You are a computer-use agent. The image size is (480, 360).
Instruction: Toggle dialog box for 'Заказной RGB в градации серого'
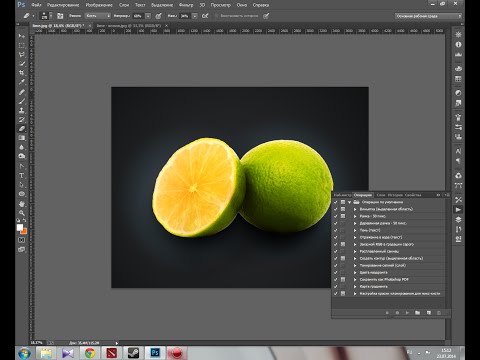343,244
